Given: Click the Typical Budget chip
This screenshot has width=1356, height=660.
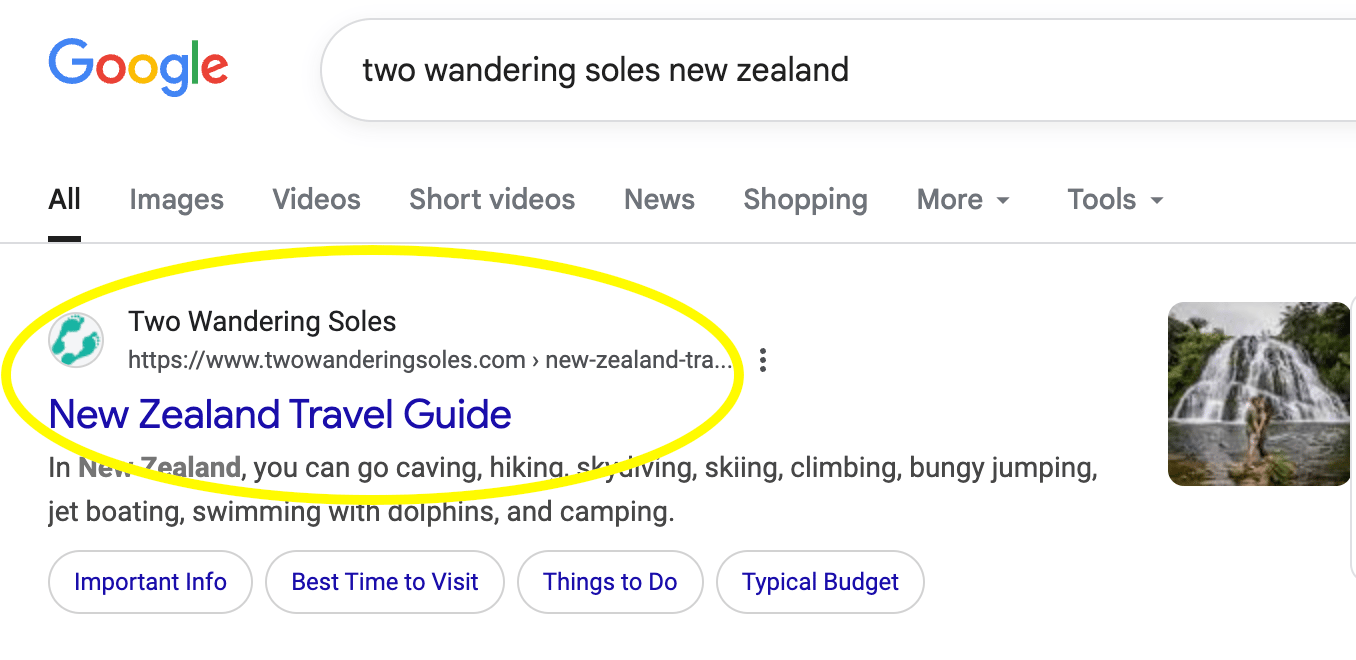Looking at the screenshot, I should (x=820, y=582).
